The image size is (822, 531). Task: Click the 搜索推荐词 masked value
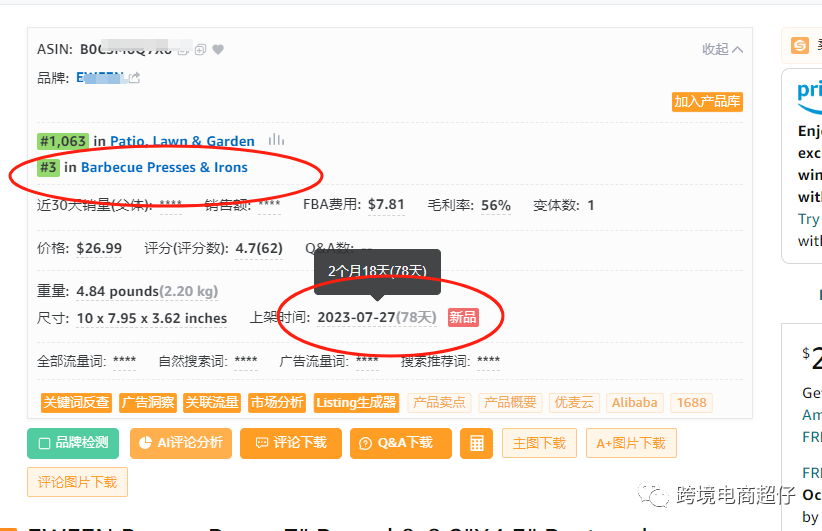tap(489, 361)
